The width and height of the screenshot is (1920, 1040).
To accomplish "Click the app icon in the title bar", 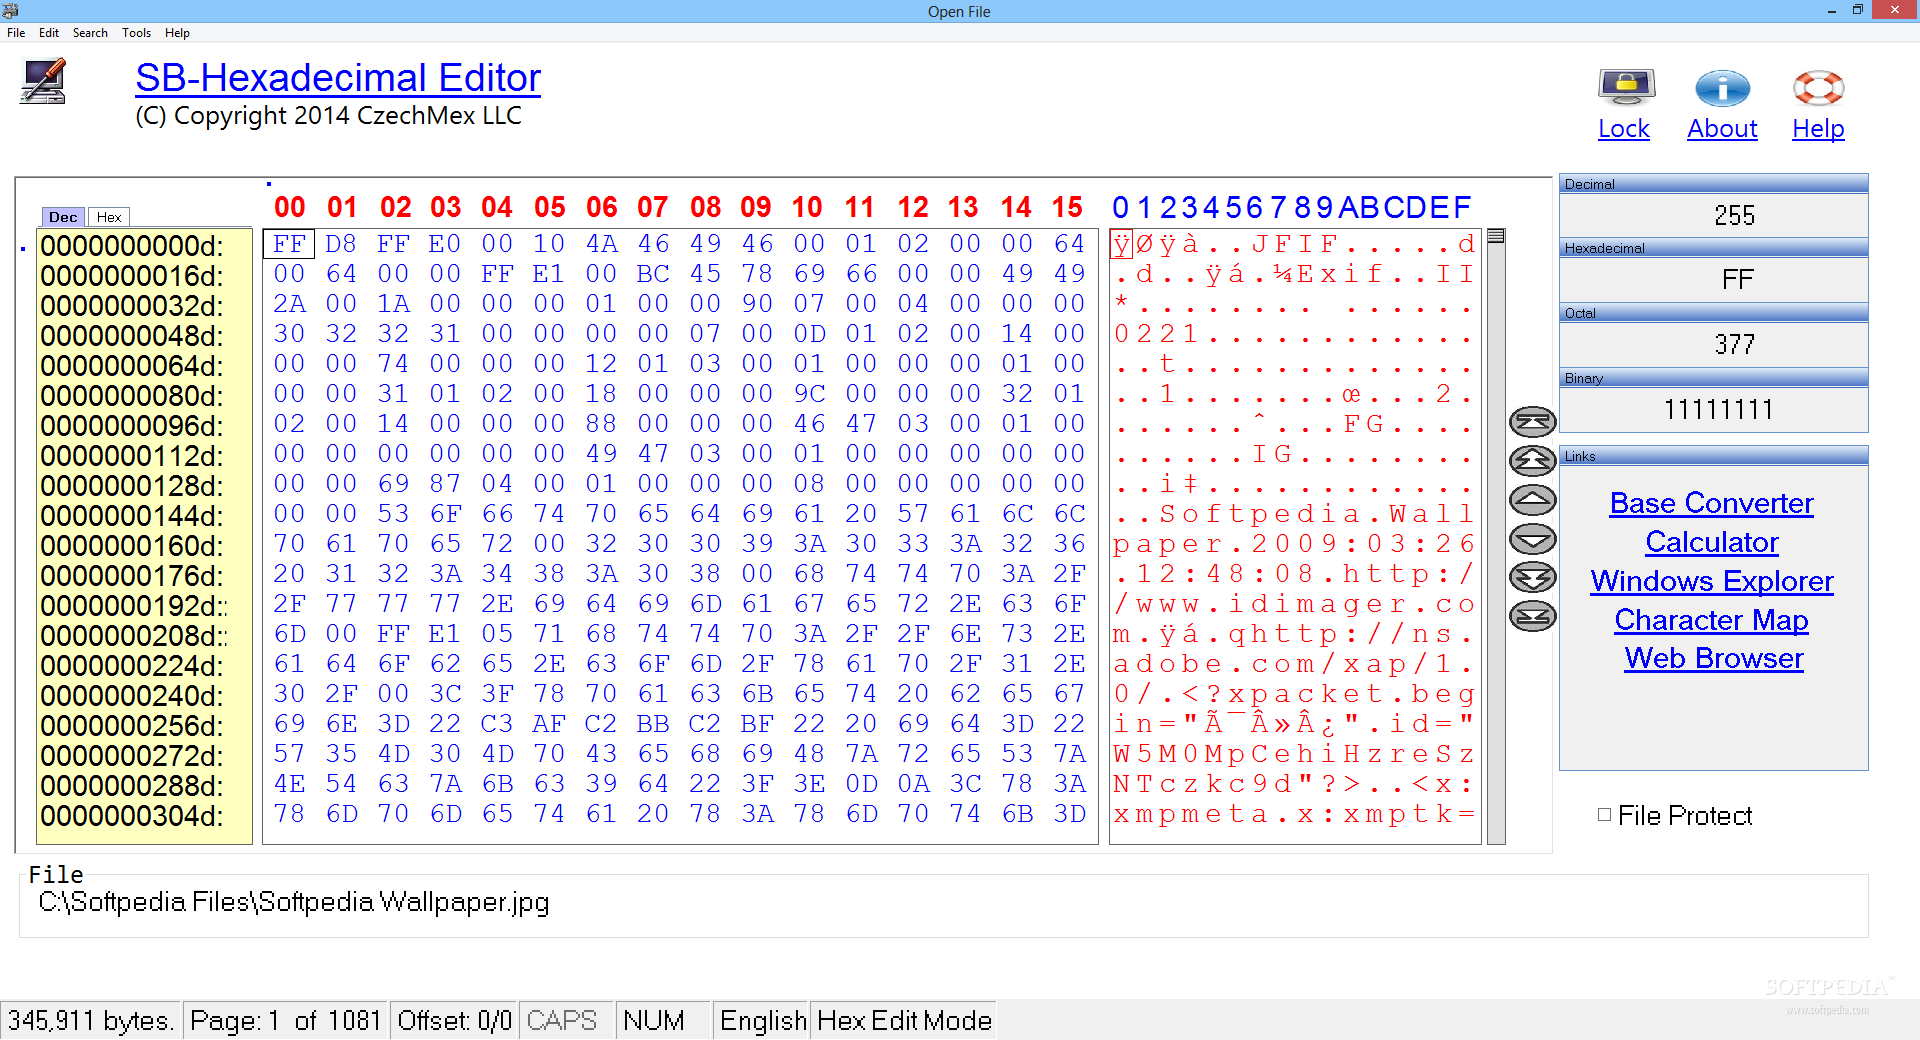I will (11, 11).
